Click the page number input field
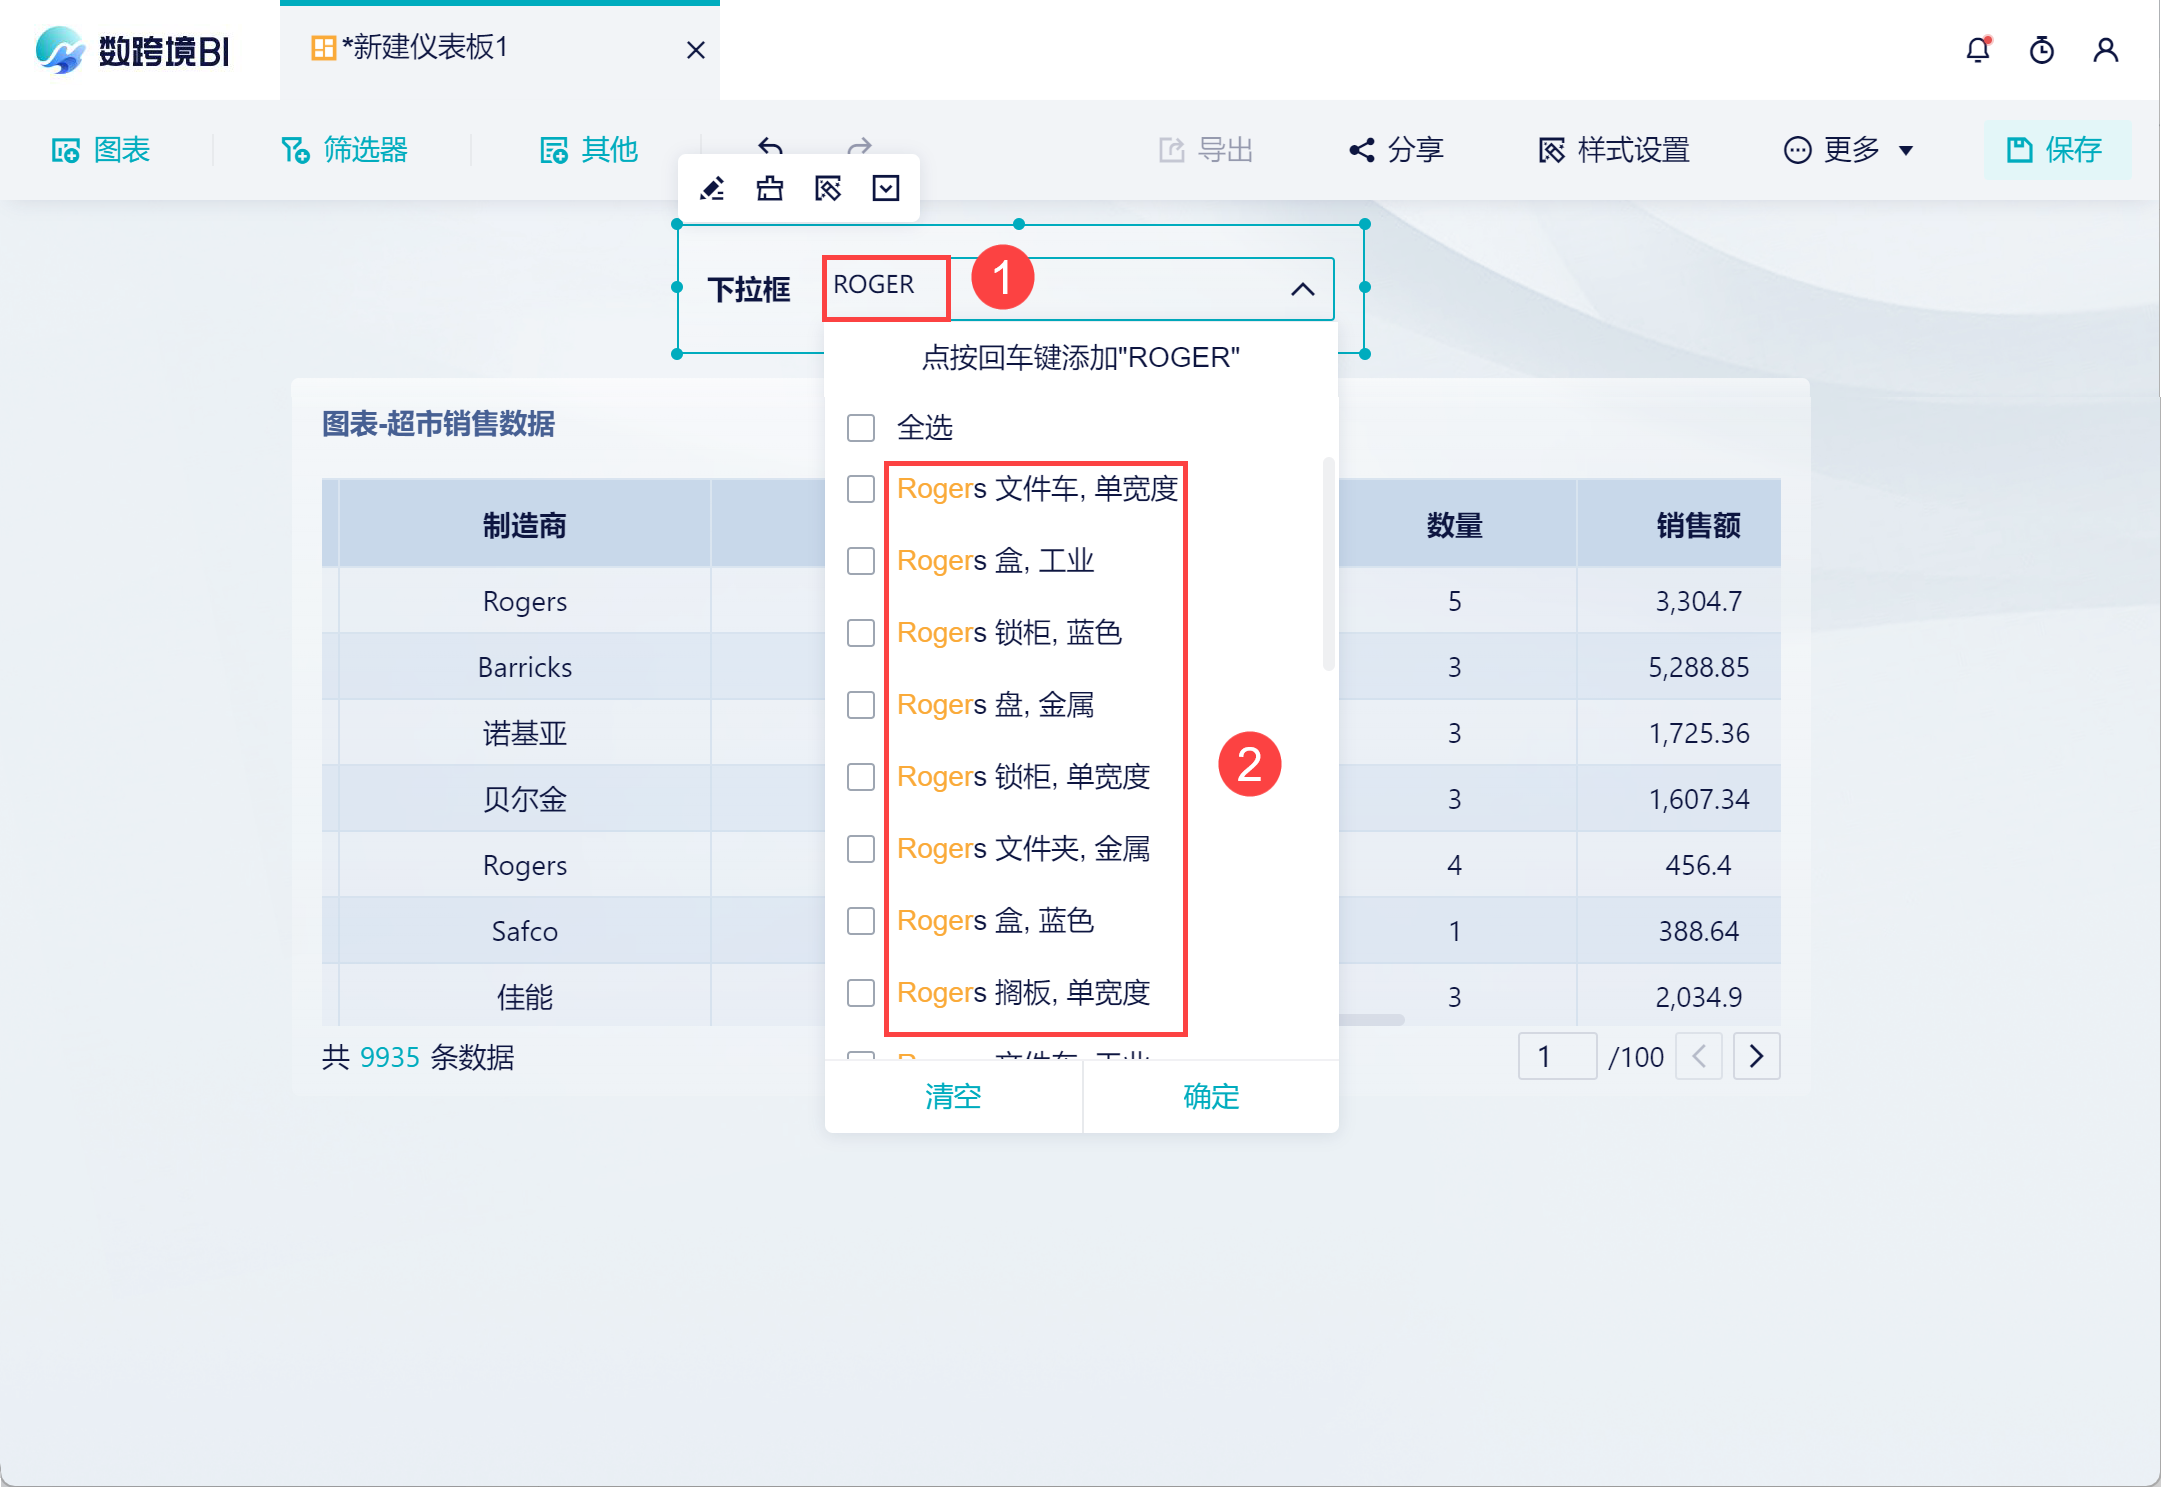 coord(1556,1056)
